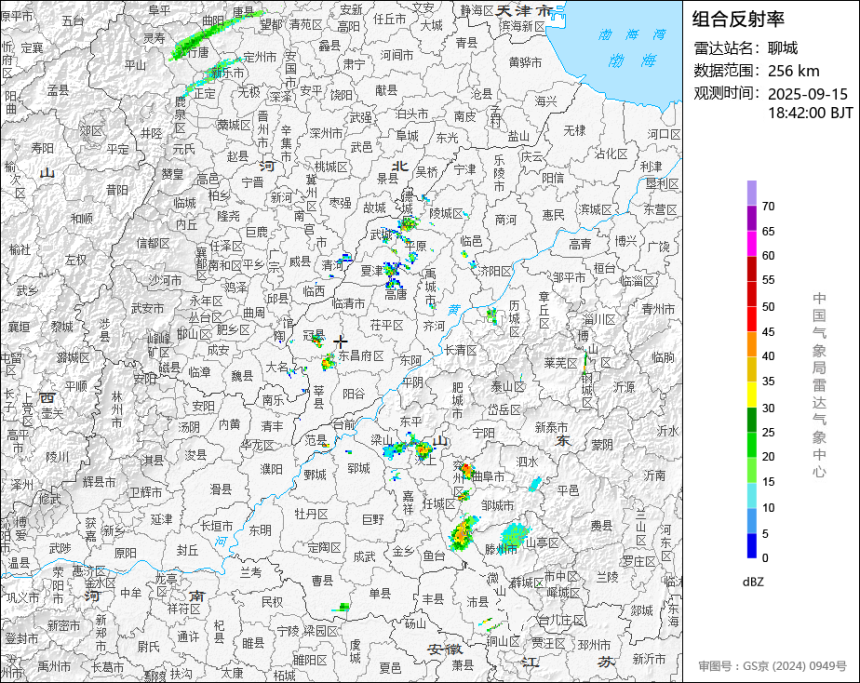Viewport: 860px width, 683px height.
Task: Click the 数据范围 256 km line
Action: click(x=756, y=71)
